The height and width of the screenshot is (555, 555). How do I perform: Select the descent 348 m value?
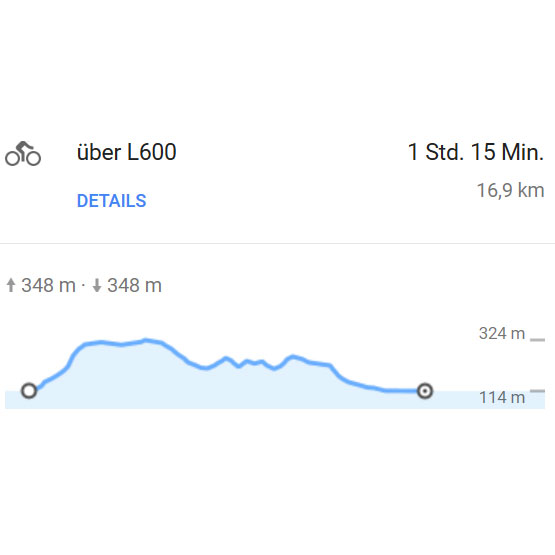135,285
